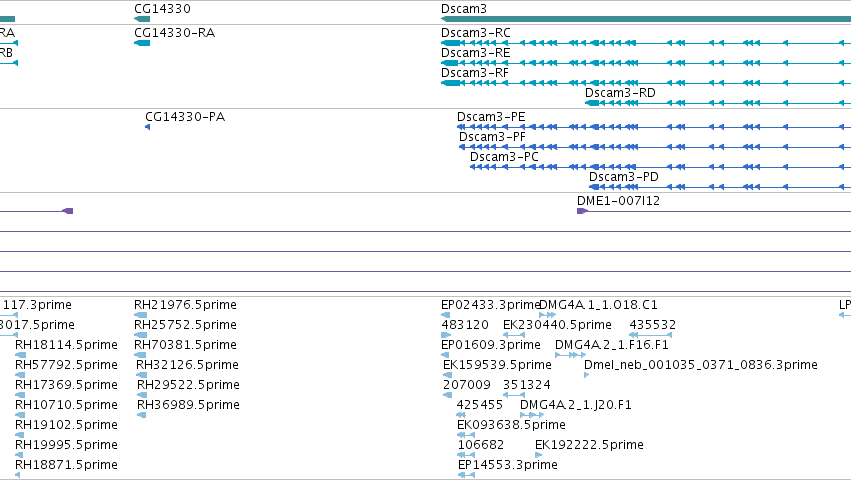Click the Dmel_neb_001035_0371_0836.3prime arrow glyph
This screenshot has height=480, width=851.
[586, 375]
